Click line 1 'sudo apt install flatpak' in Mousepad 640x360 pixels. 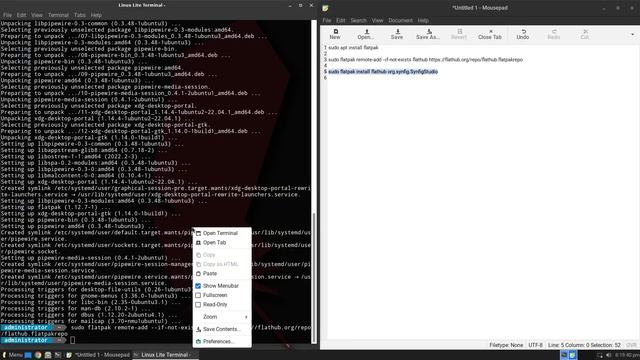353,47
